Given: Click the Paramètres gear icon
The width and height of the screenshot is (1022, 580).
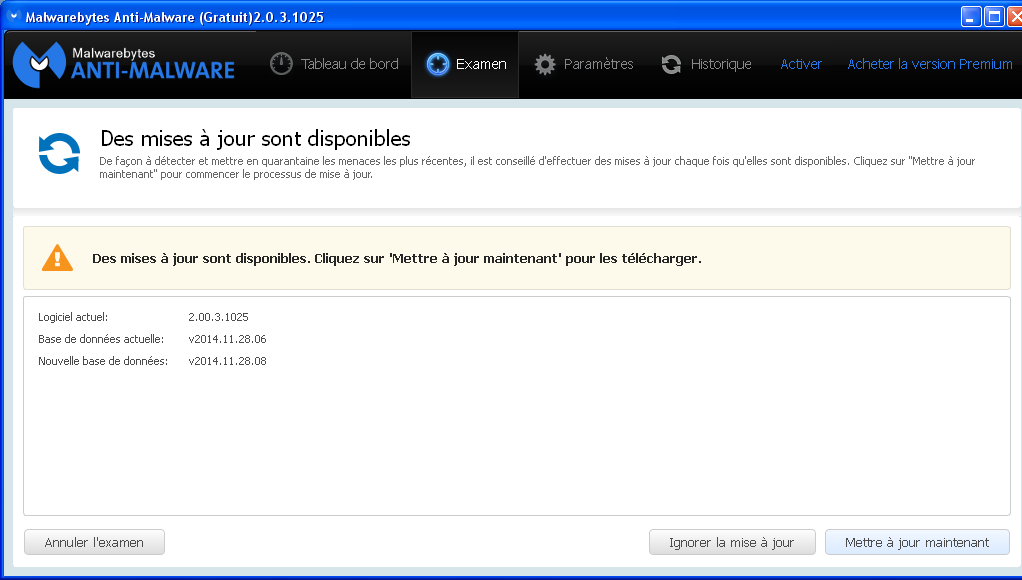Looking at the screenshot, I should pyautogui.click(x=545, y=64).
